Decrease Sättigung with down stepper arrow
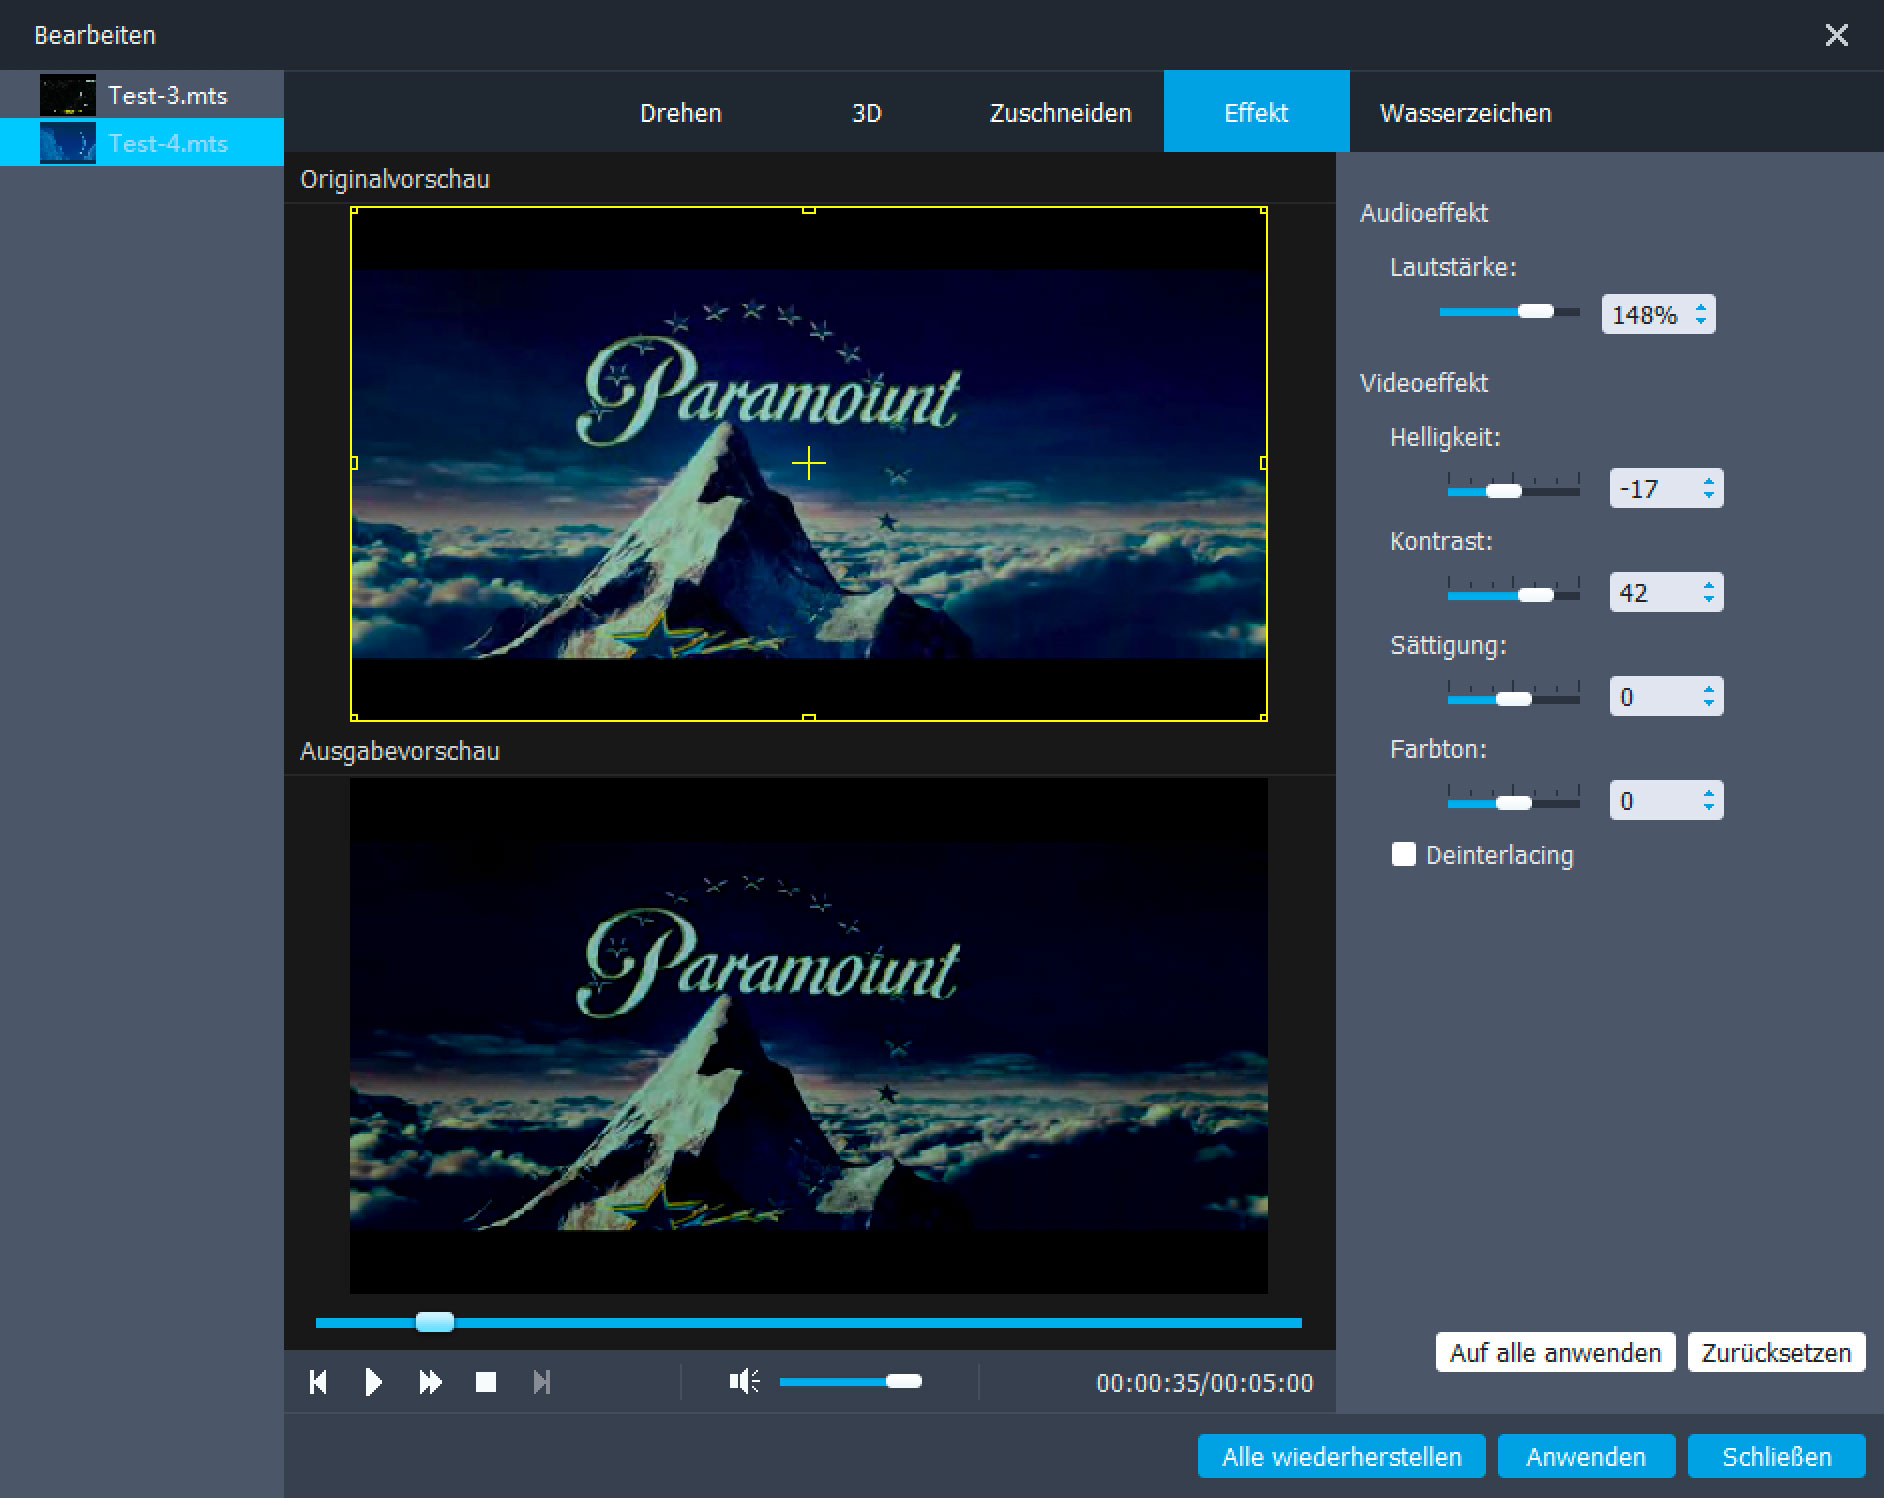The height and width of the screenshot is (1498, 1884). (x=1709, y=703)
